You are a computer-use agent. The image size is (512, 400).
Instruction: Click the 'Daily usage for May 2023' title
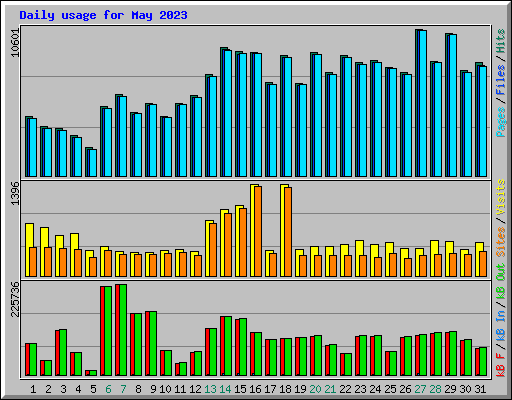(103, 15)
